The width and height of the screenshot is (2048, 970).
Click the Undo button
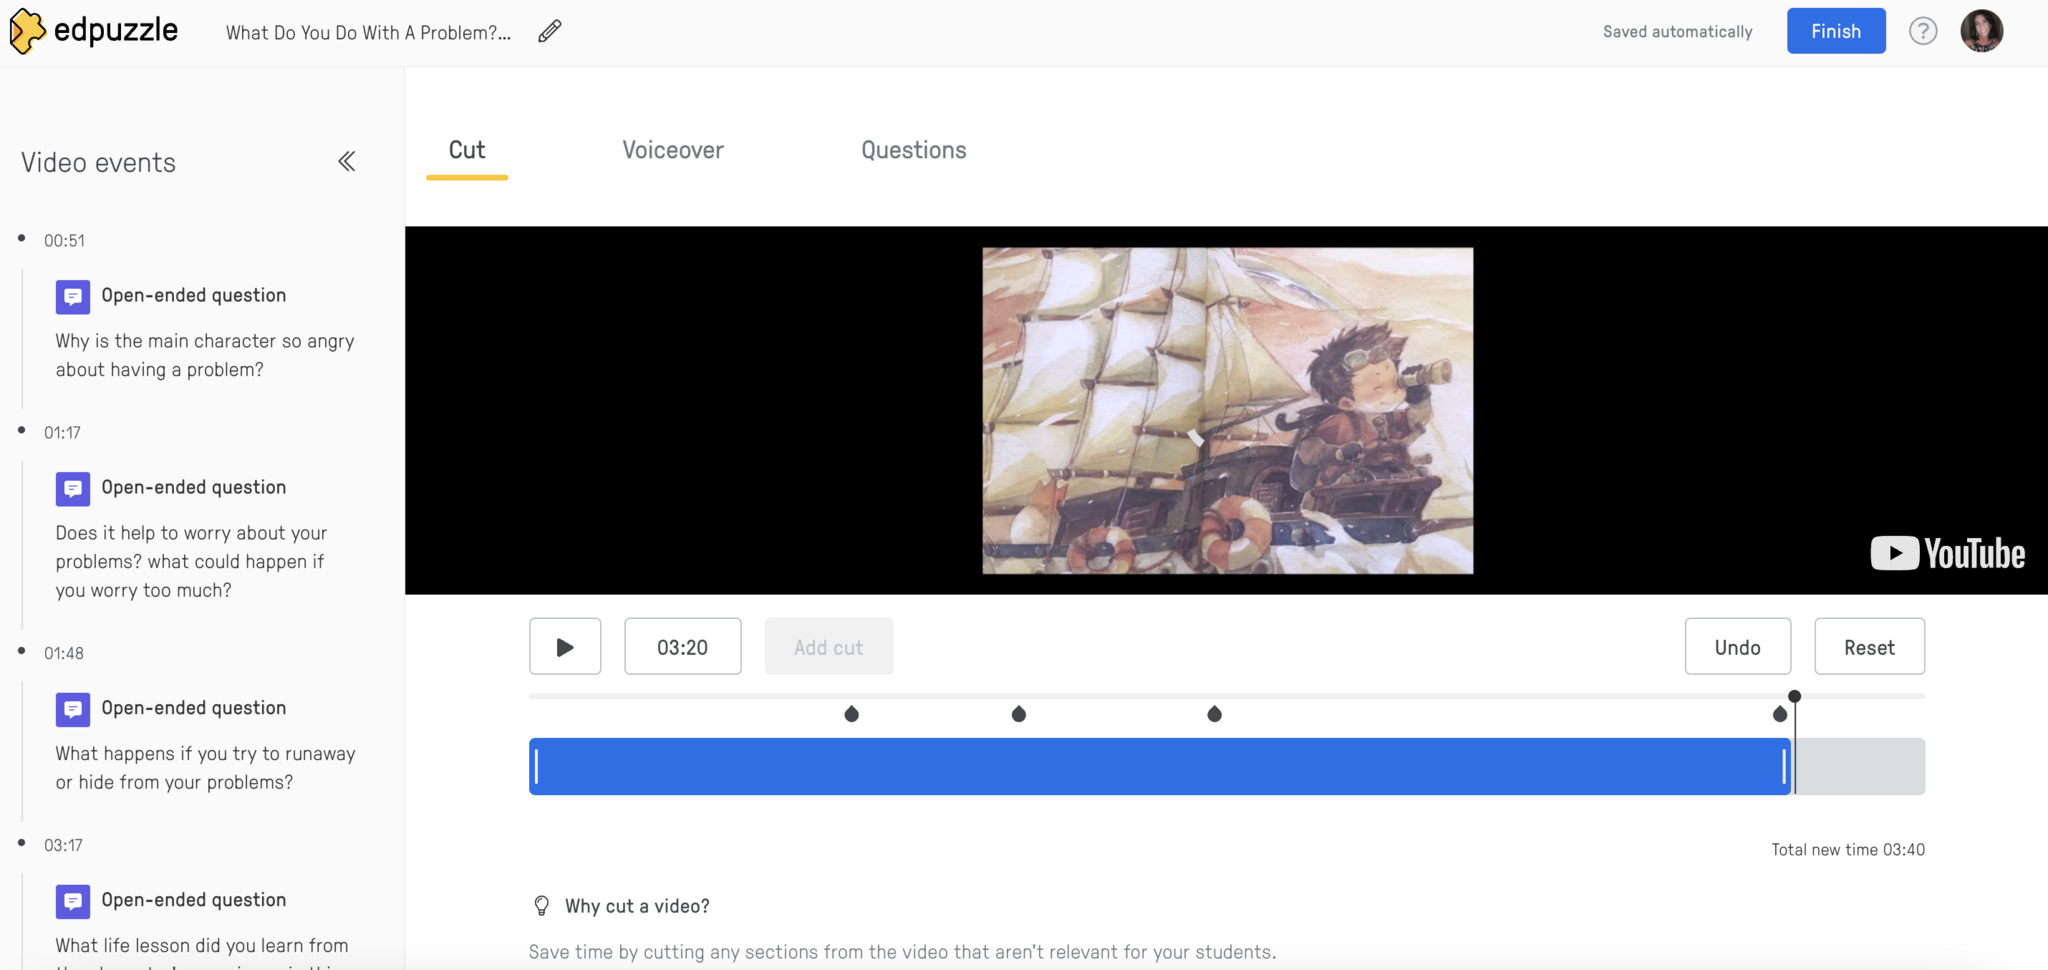[x=1737, y=647]
